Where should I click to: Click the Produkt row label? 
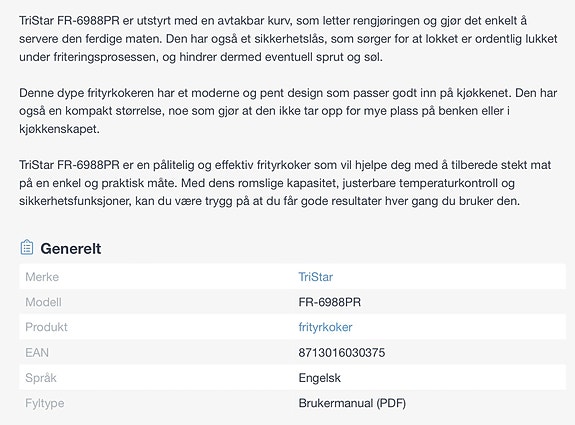46,327
